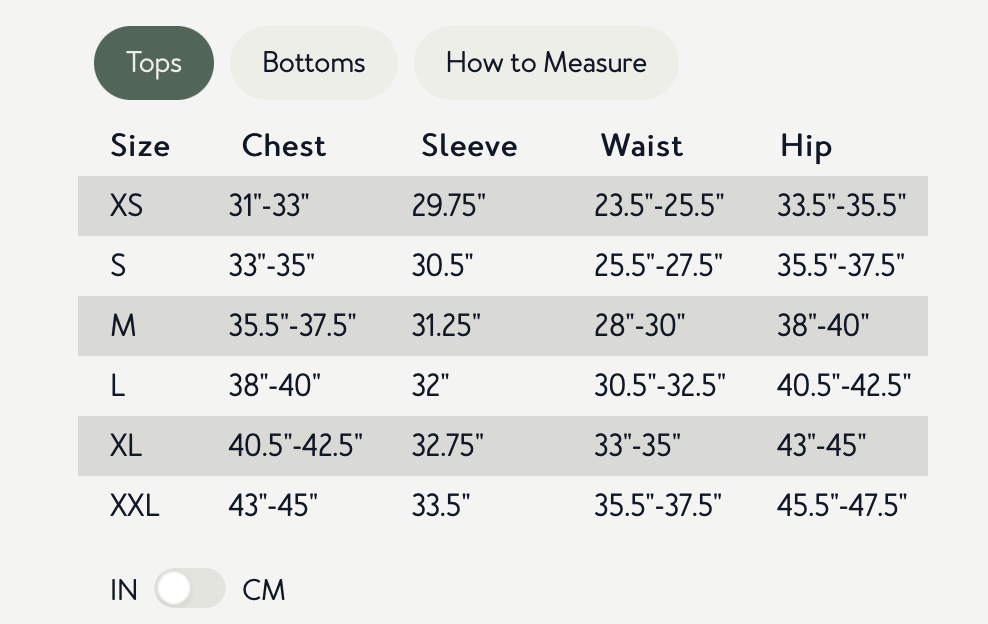Click the Sleeve column header
This screenshot has width=988, height=624.
point(469,146)
